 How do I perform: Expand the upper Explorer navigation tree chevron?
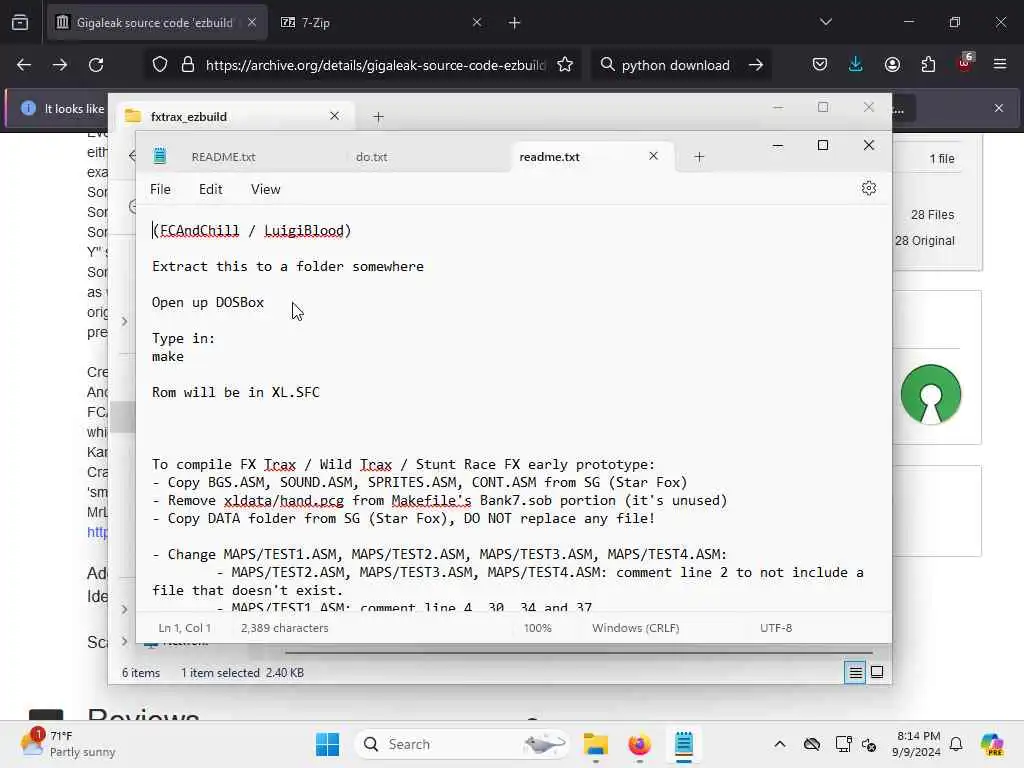124,321
